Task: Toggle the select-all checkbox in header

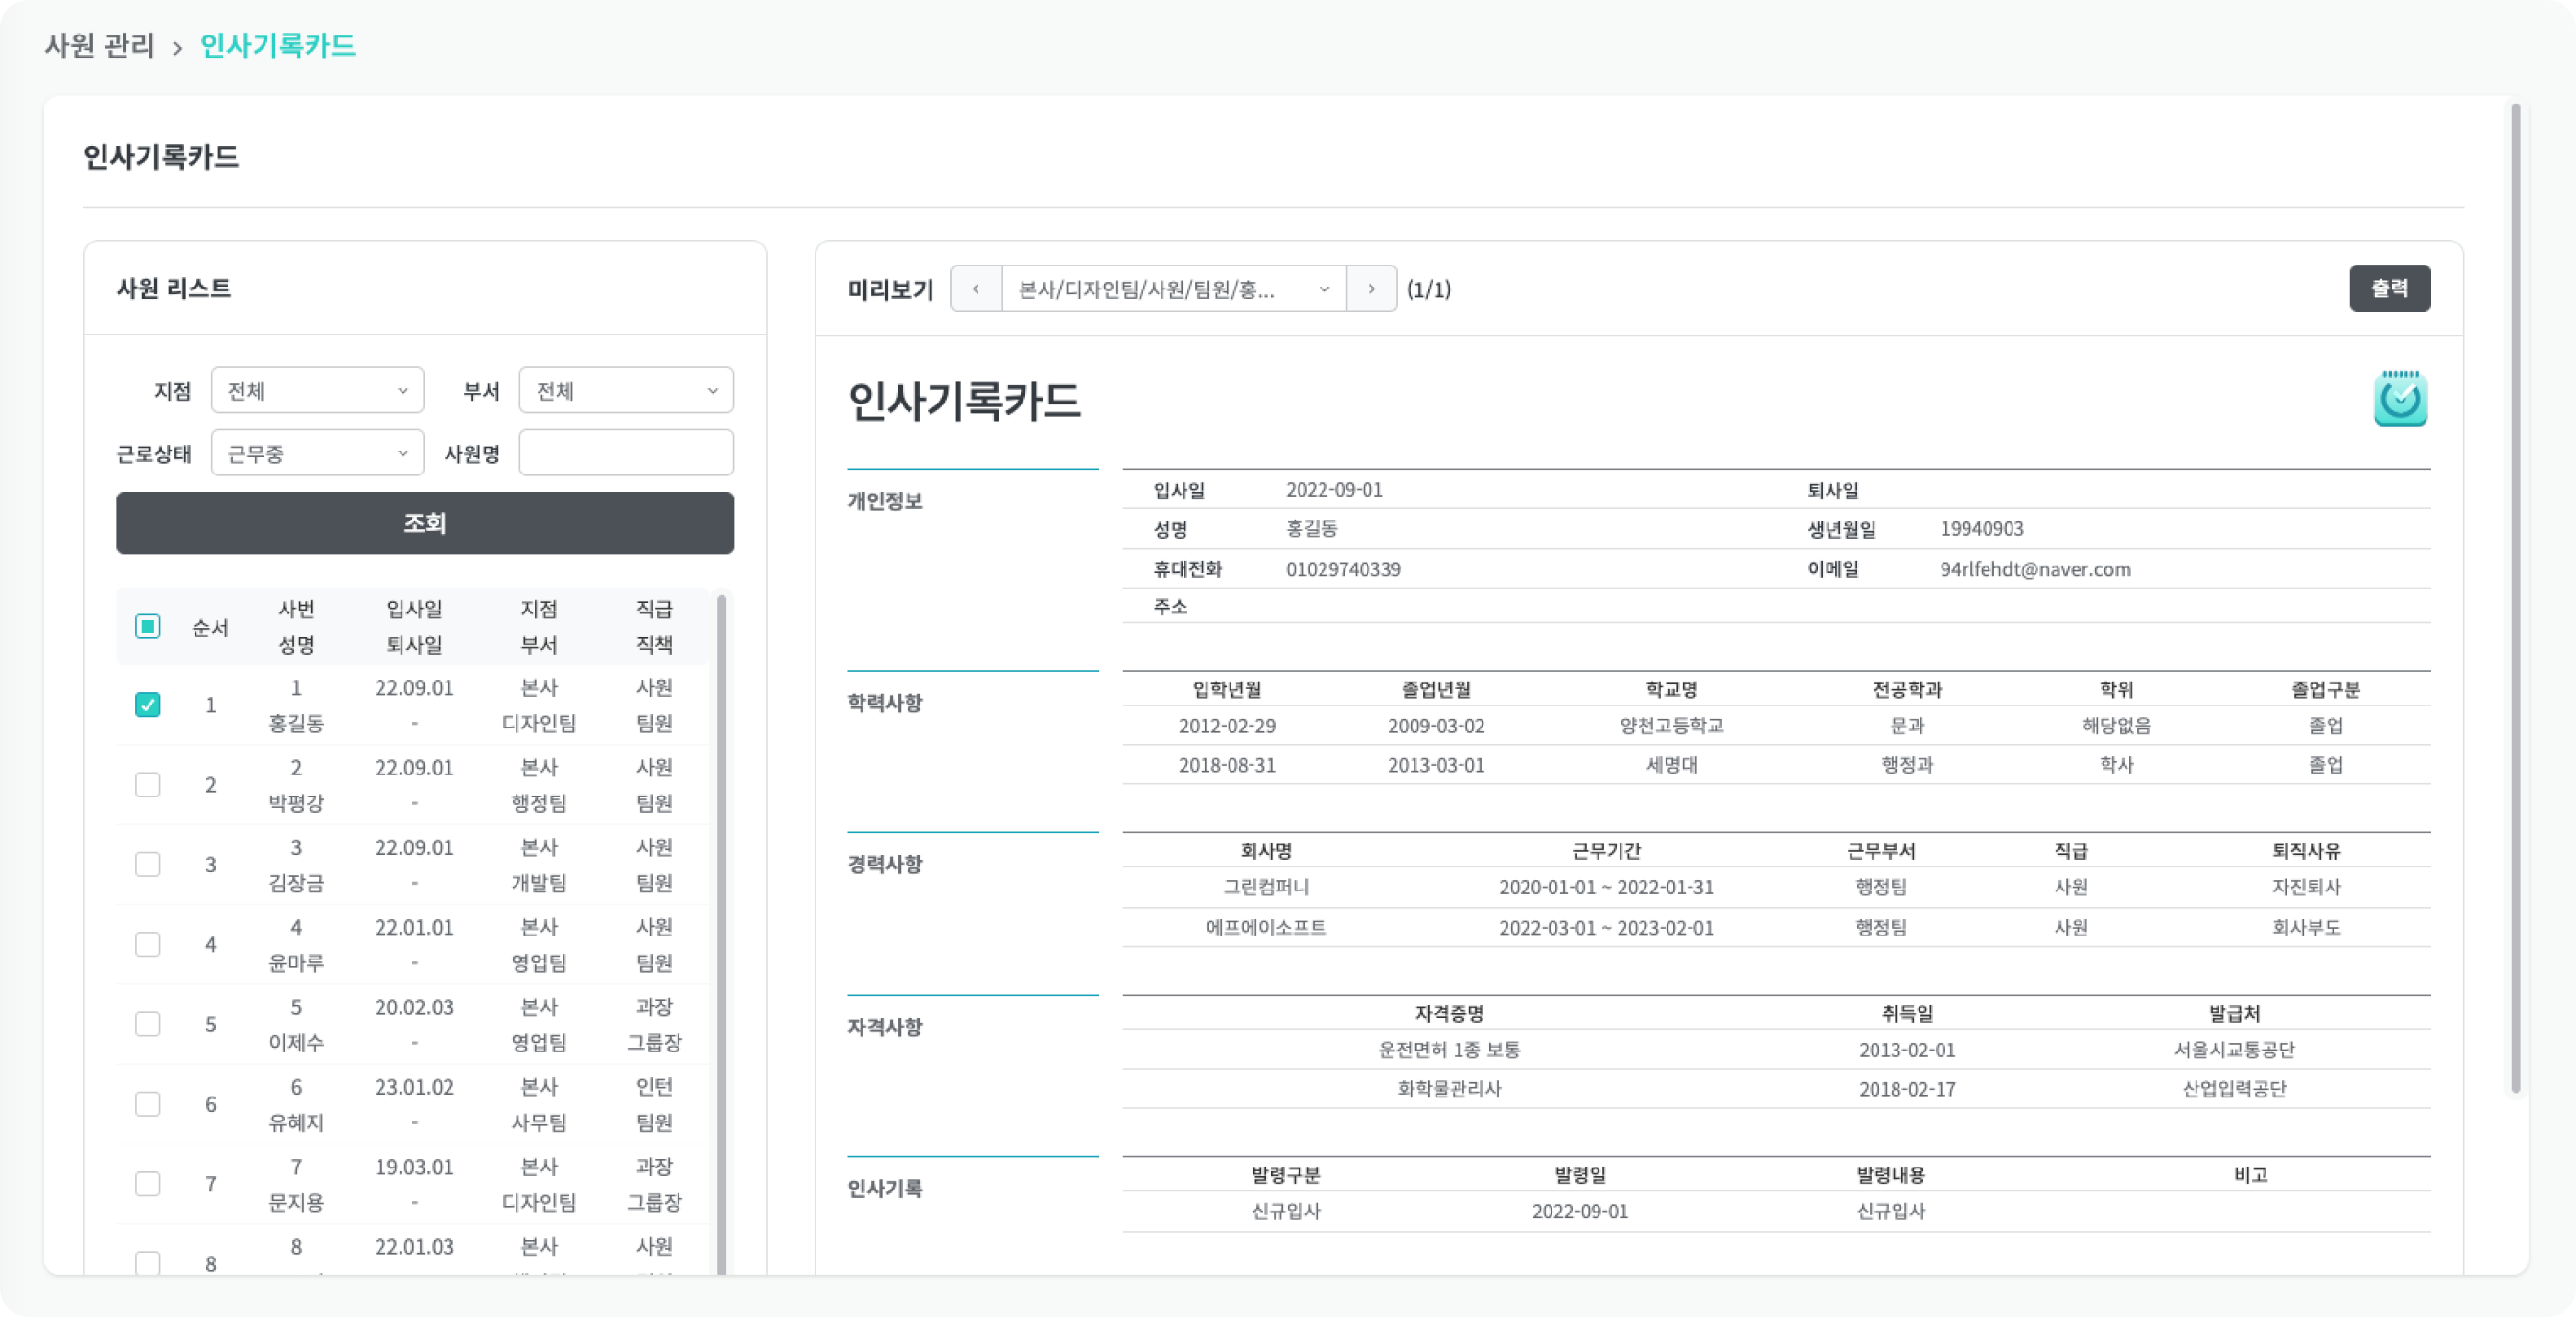Action: [x=148, y=627]
